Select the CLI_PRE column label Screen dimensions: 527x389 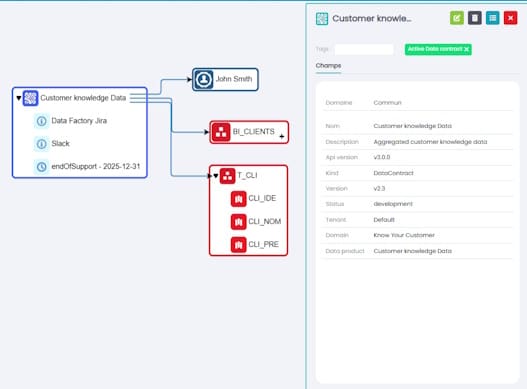pos(264,244)
